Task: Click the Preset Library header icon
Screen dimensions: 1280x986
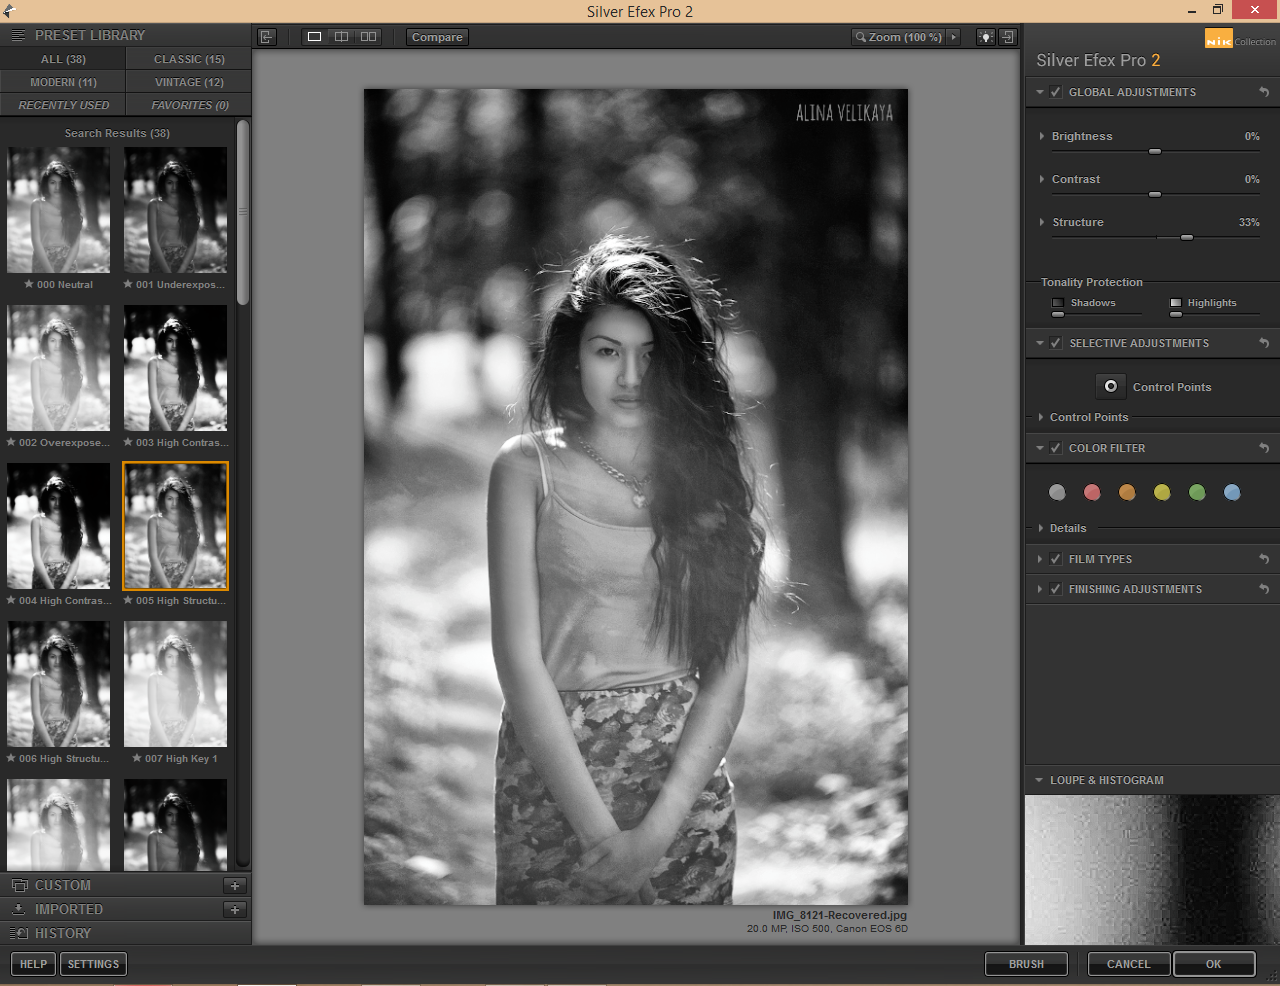Action: pos(18,35)
